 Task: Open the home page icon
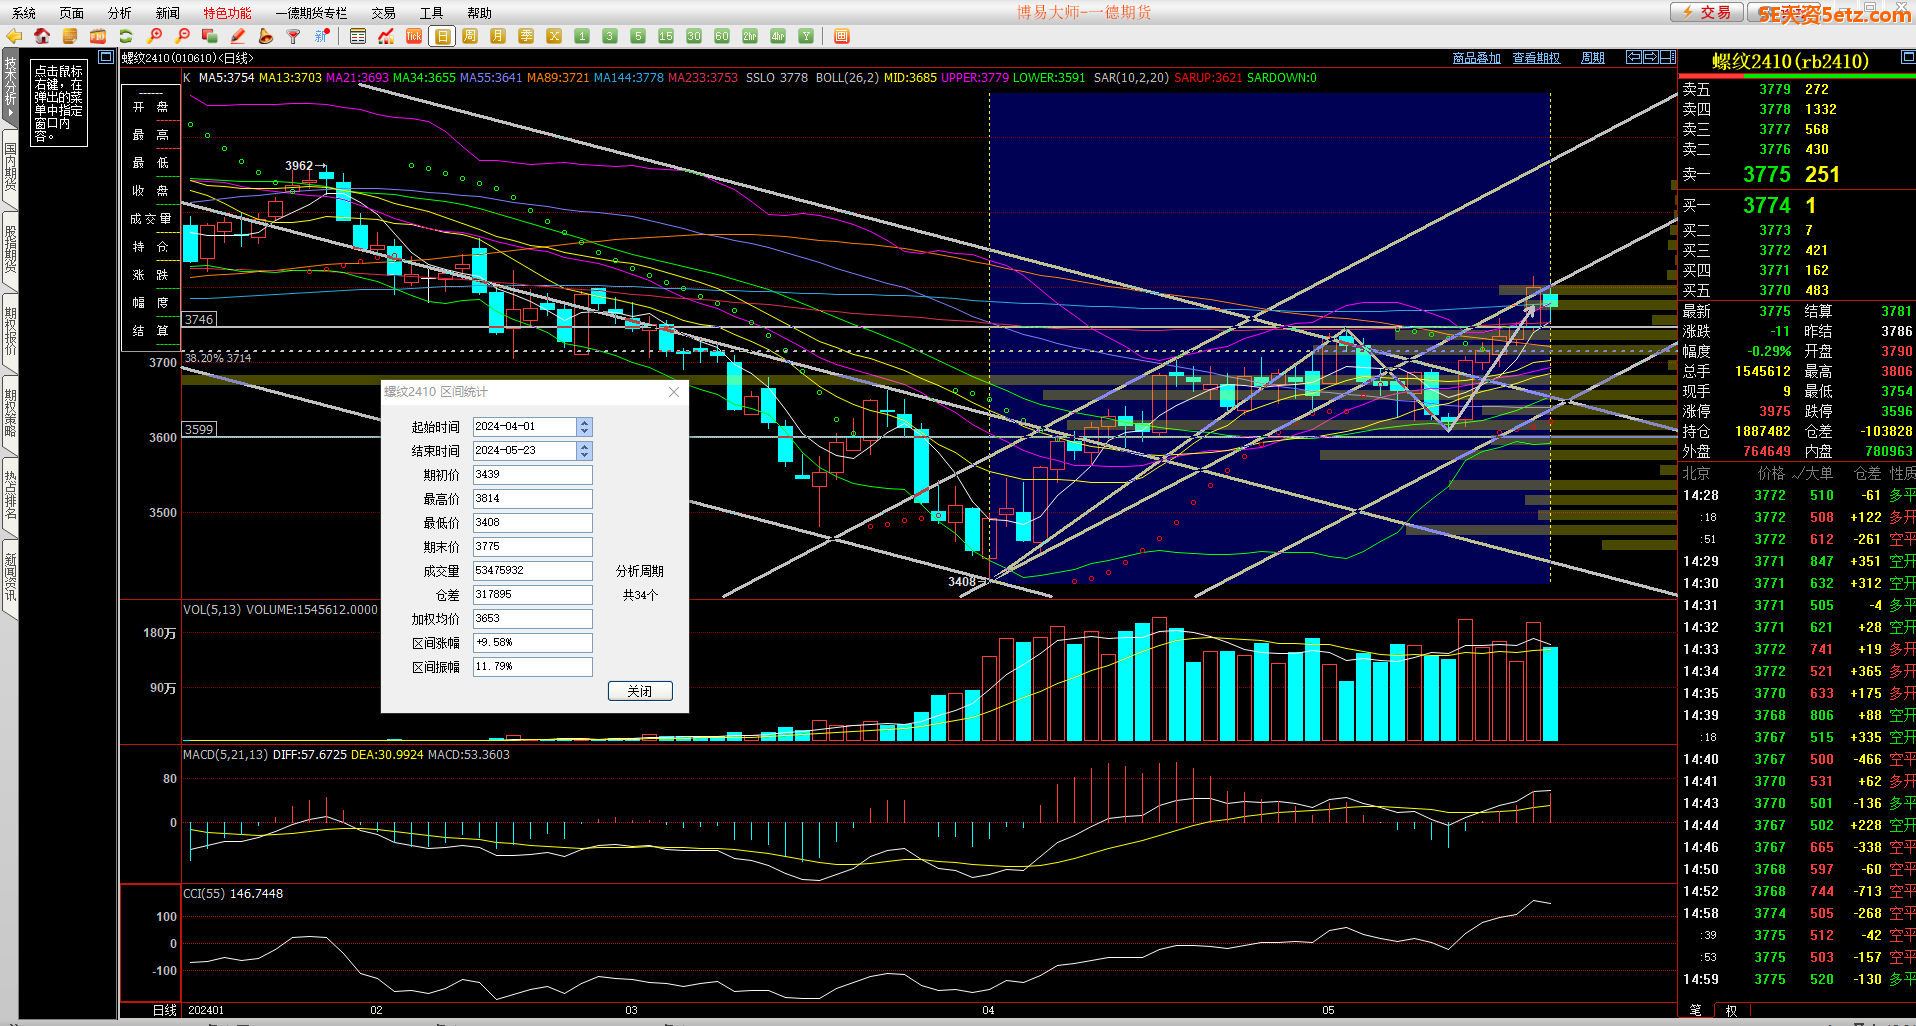(x=42, y=36)
